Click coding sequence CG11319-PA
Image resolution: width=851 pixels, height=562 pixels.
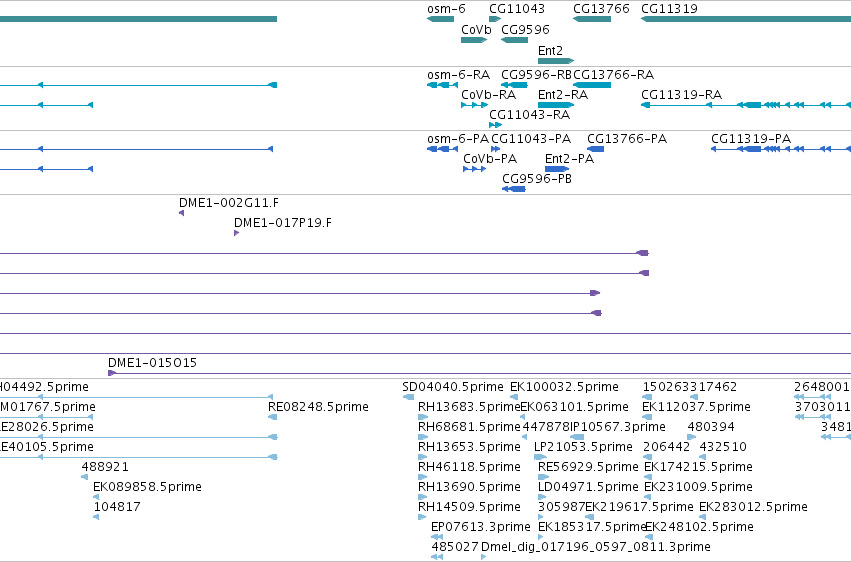[x=781, y=149]
